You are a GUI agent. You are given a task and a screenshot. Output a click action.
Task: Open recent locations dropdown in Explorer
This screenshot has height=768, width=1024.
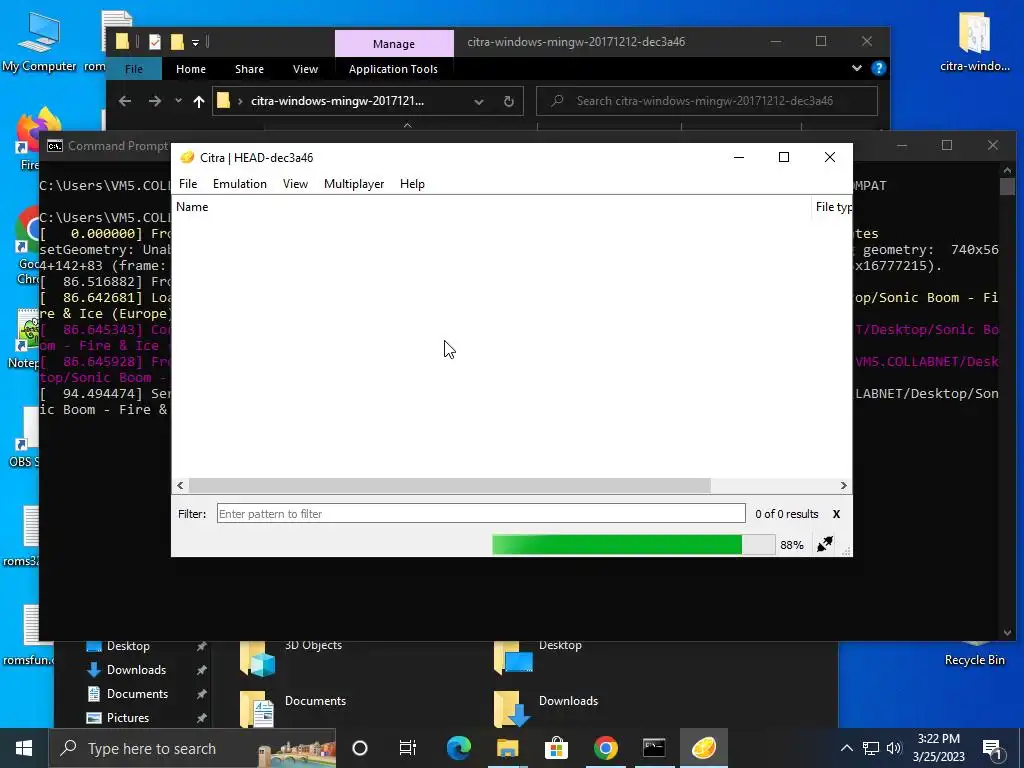click(x=178, y=101)
